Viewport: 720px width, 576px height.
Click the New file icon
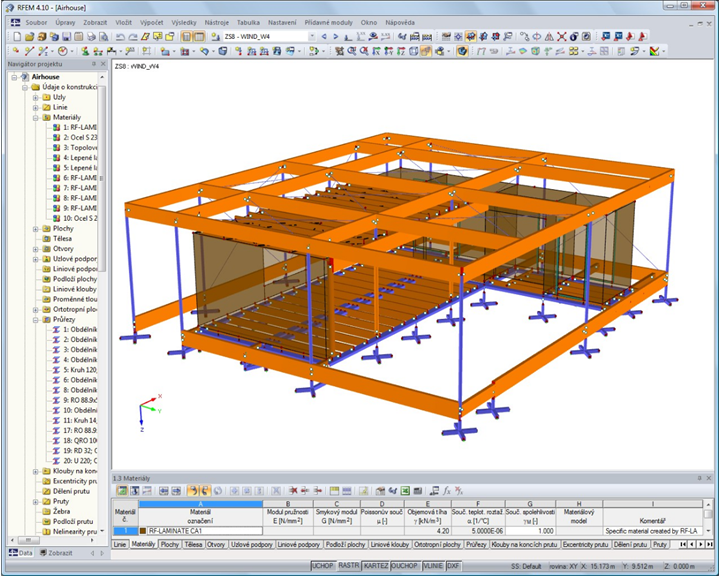(x=17, y=36)
